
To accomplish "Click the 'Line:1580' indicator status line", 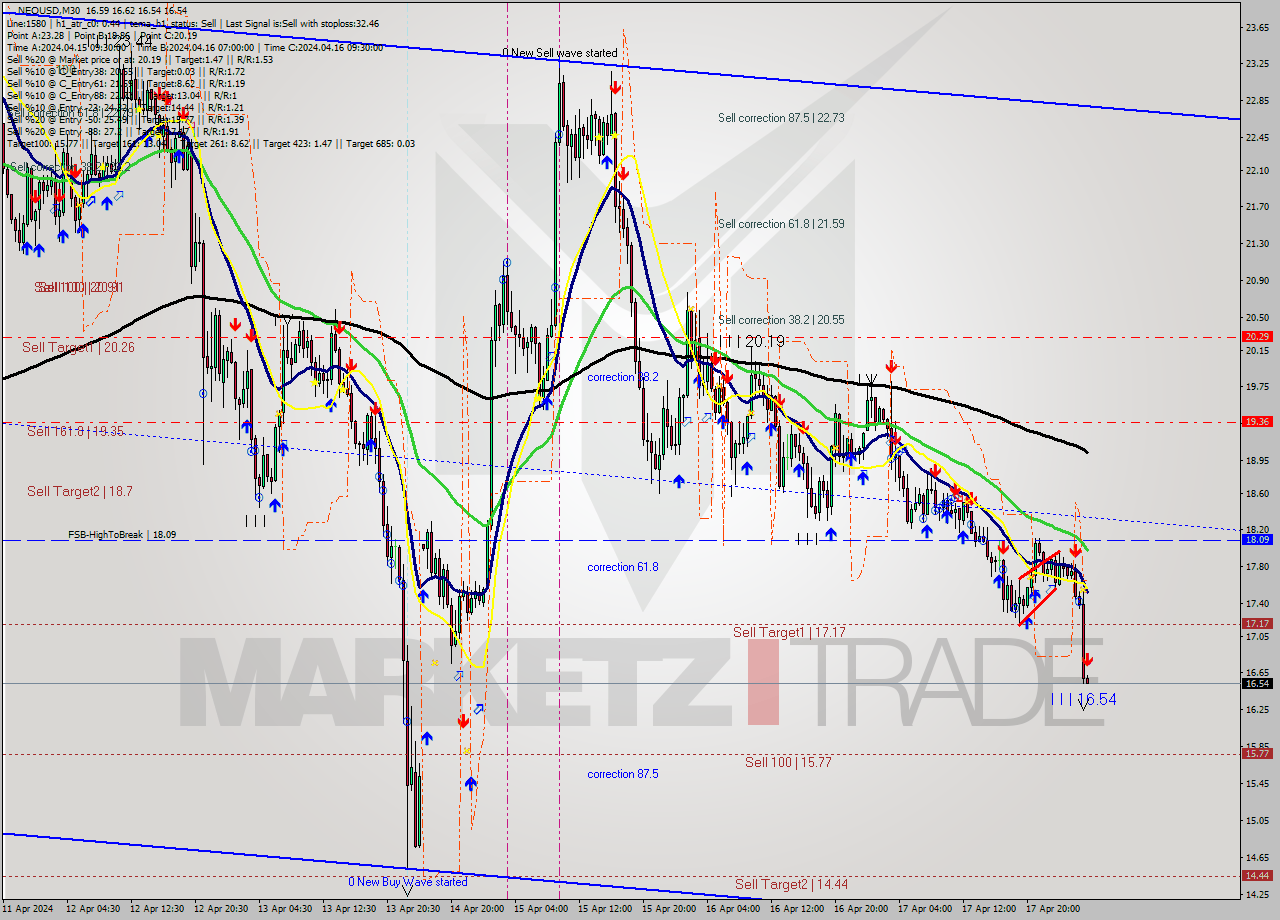I will [x=195, y=23].
